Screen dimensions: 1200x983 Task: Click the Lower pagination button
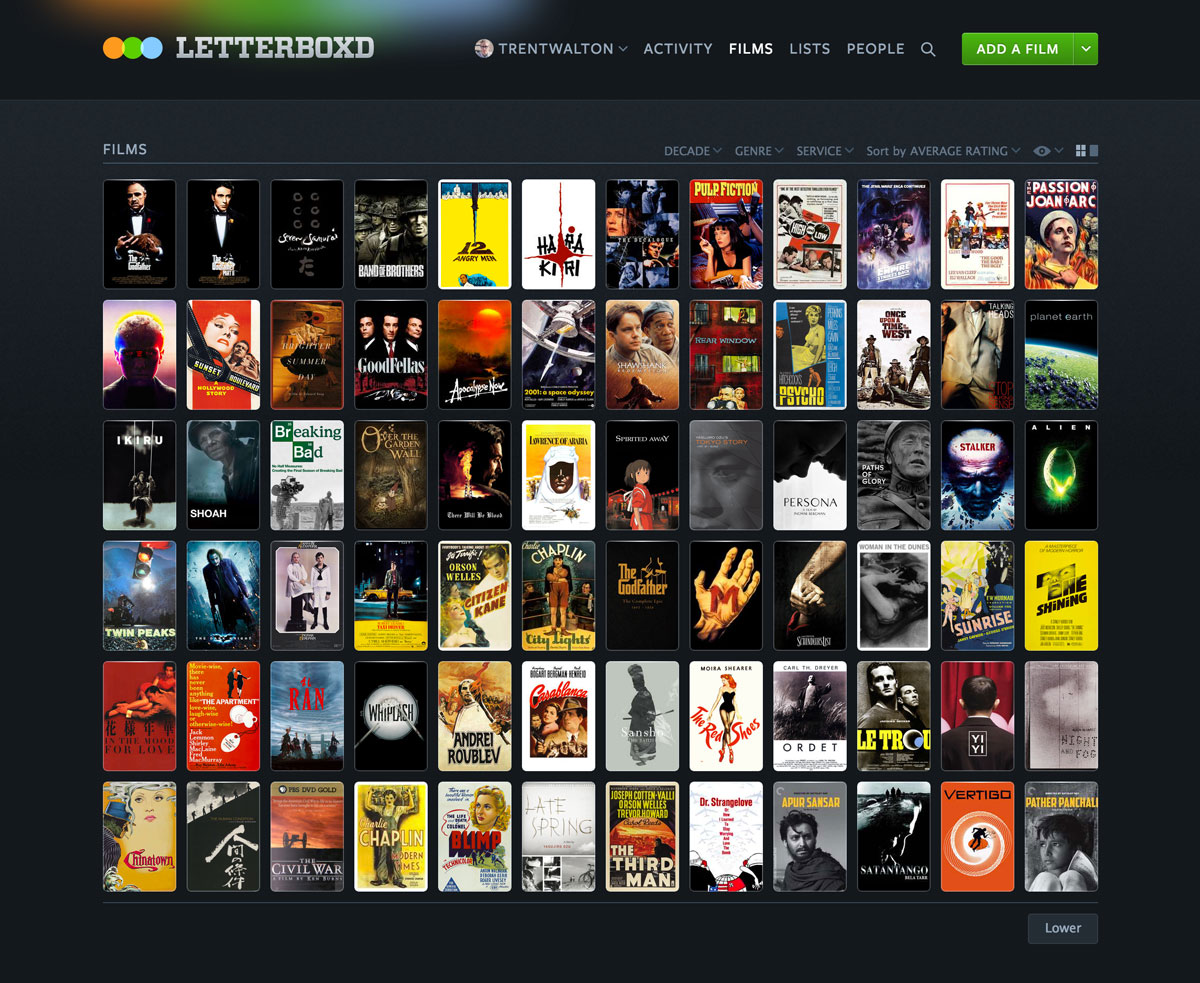point(1062,928)
